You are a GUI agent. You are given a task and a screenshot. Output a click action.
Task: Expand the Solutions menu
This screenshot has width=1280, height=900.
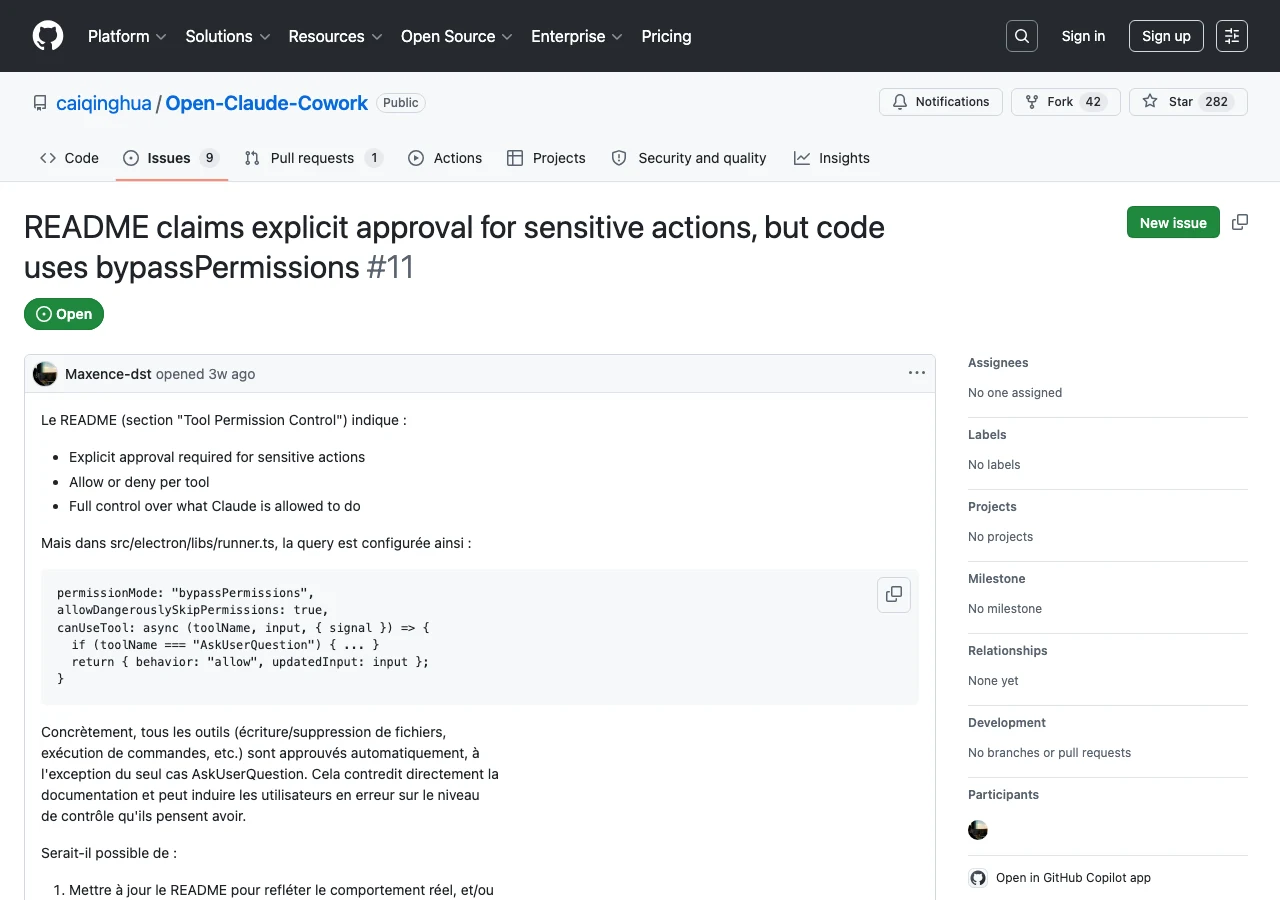pyautogui.click(x=228, y=36)
